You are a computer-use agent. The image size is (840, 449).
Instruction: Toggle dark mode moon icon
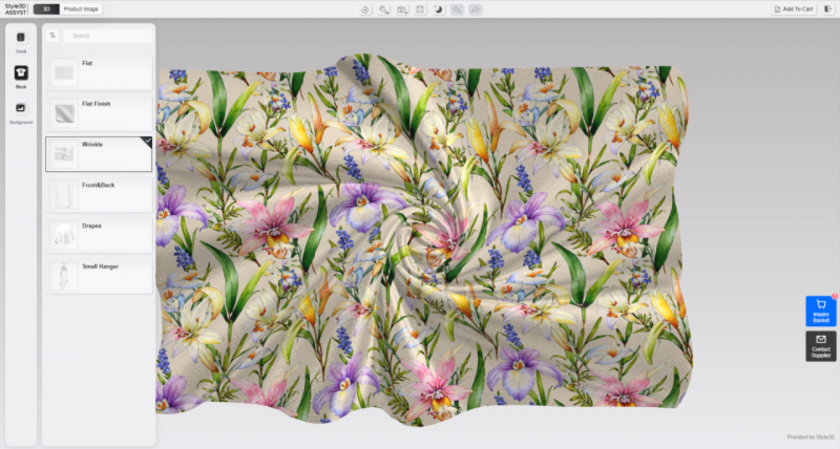[x=438, y=9]
